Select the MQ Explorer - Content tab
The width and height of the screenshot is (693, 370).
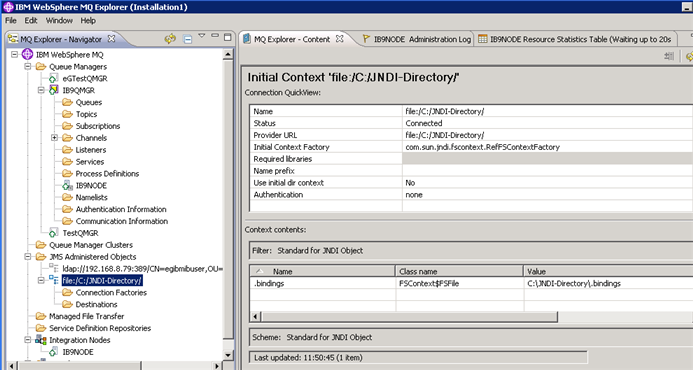pos(292,39)
